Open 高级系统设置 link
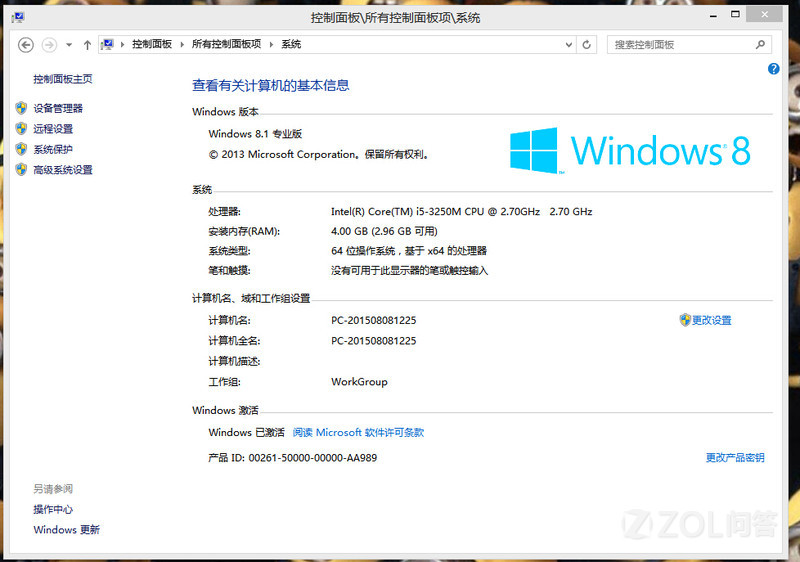Screen dimensions: 800x562 63,170
